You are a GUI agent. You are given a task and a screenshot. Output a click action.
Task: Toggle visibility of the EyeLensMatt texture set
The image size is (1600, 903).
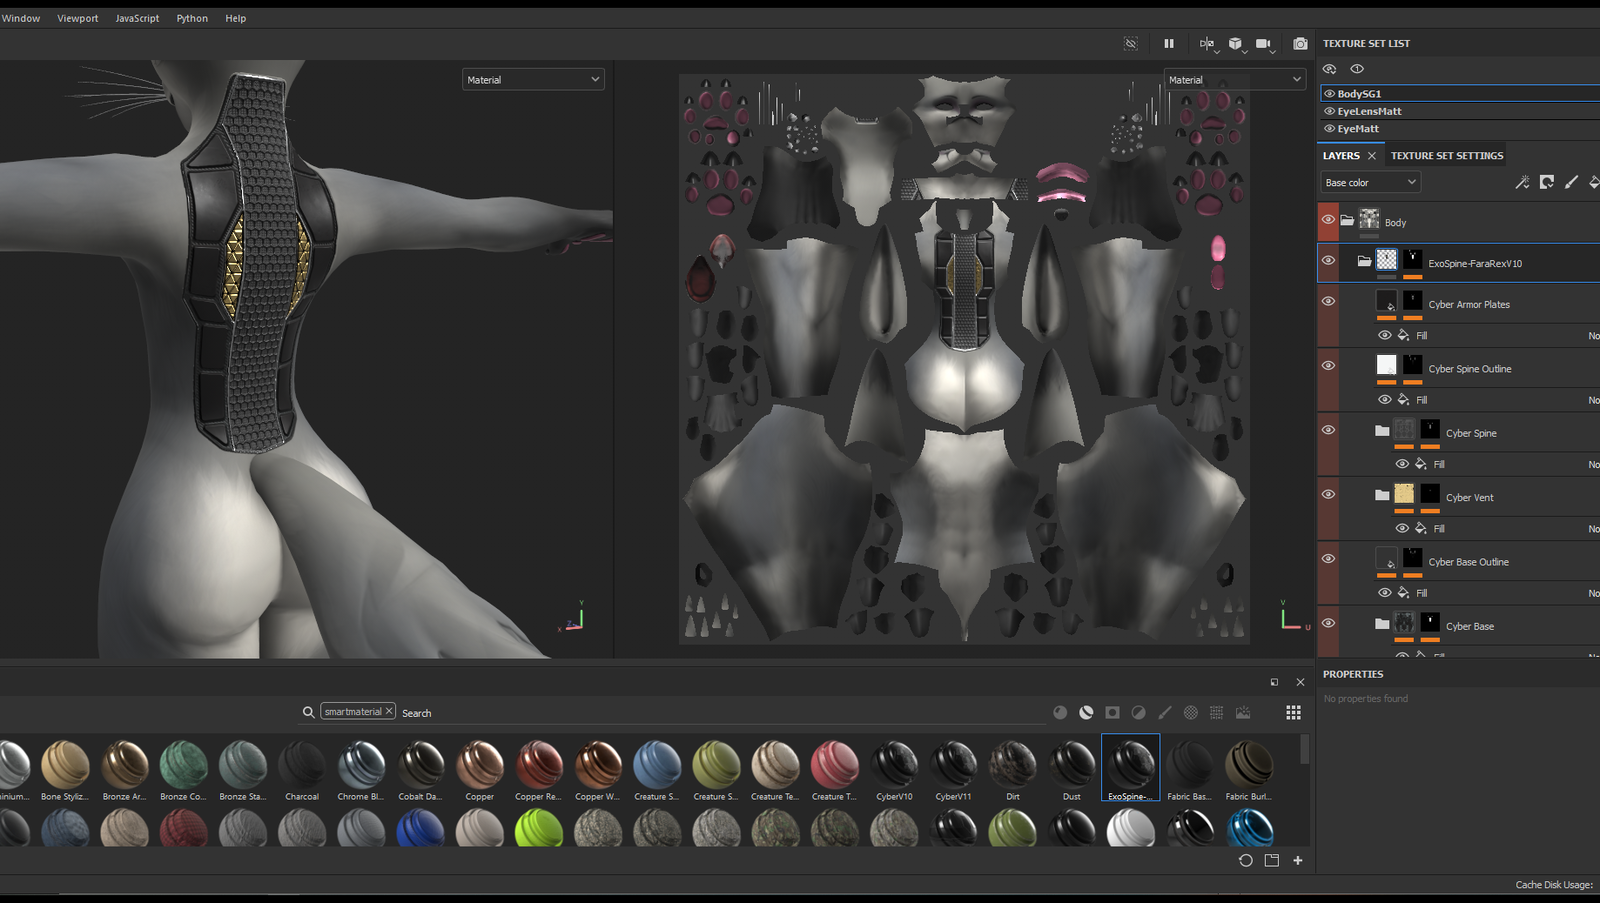(x=1330, y=111)
